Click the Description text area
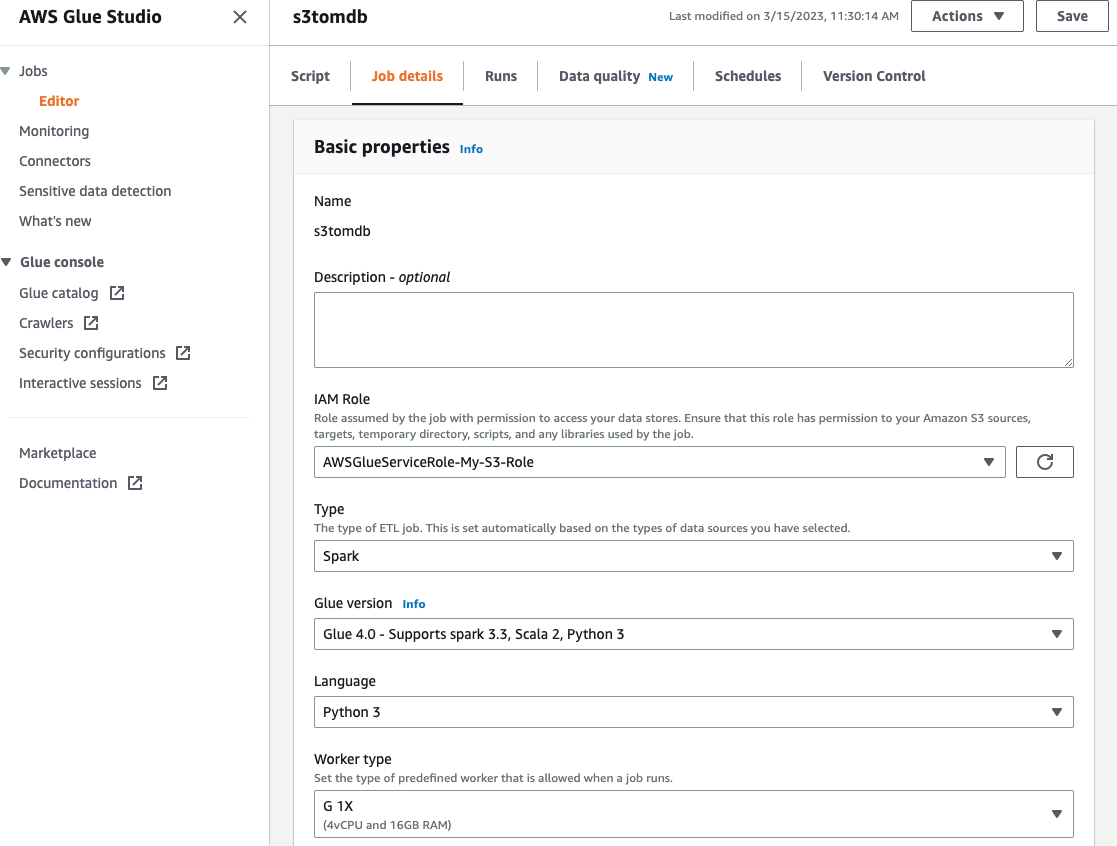Image resolution: width=1117 pixels, height=846 pixels. click(x=693, y=330)
